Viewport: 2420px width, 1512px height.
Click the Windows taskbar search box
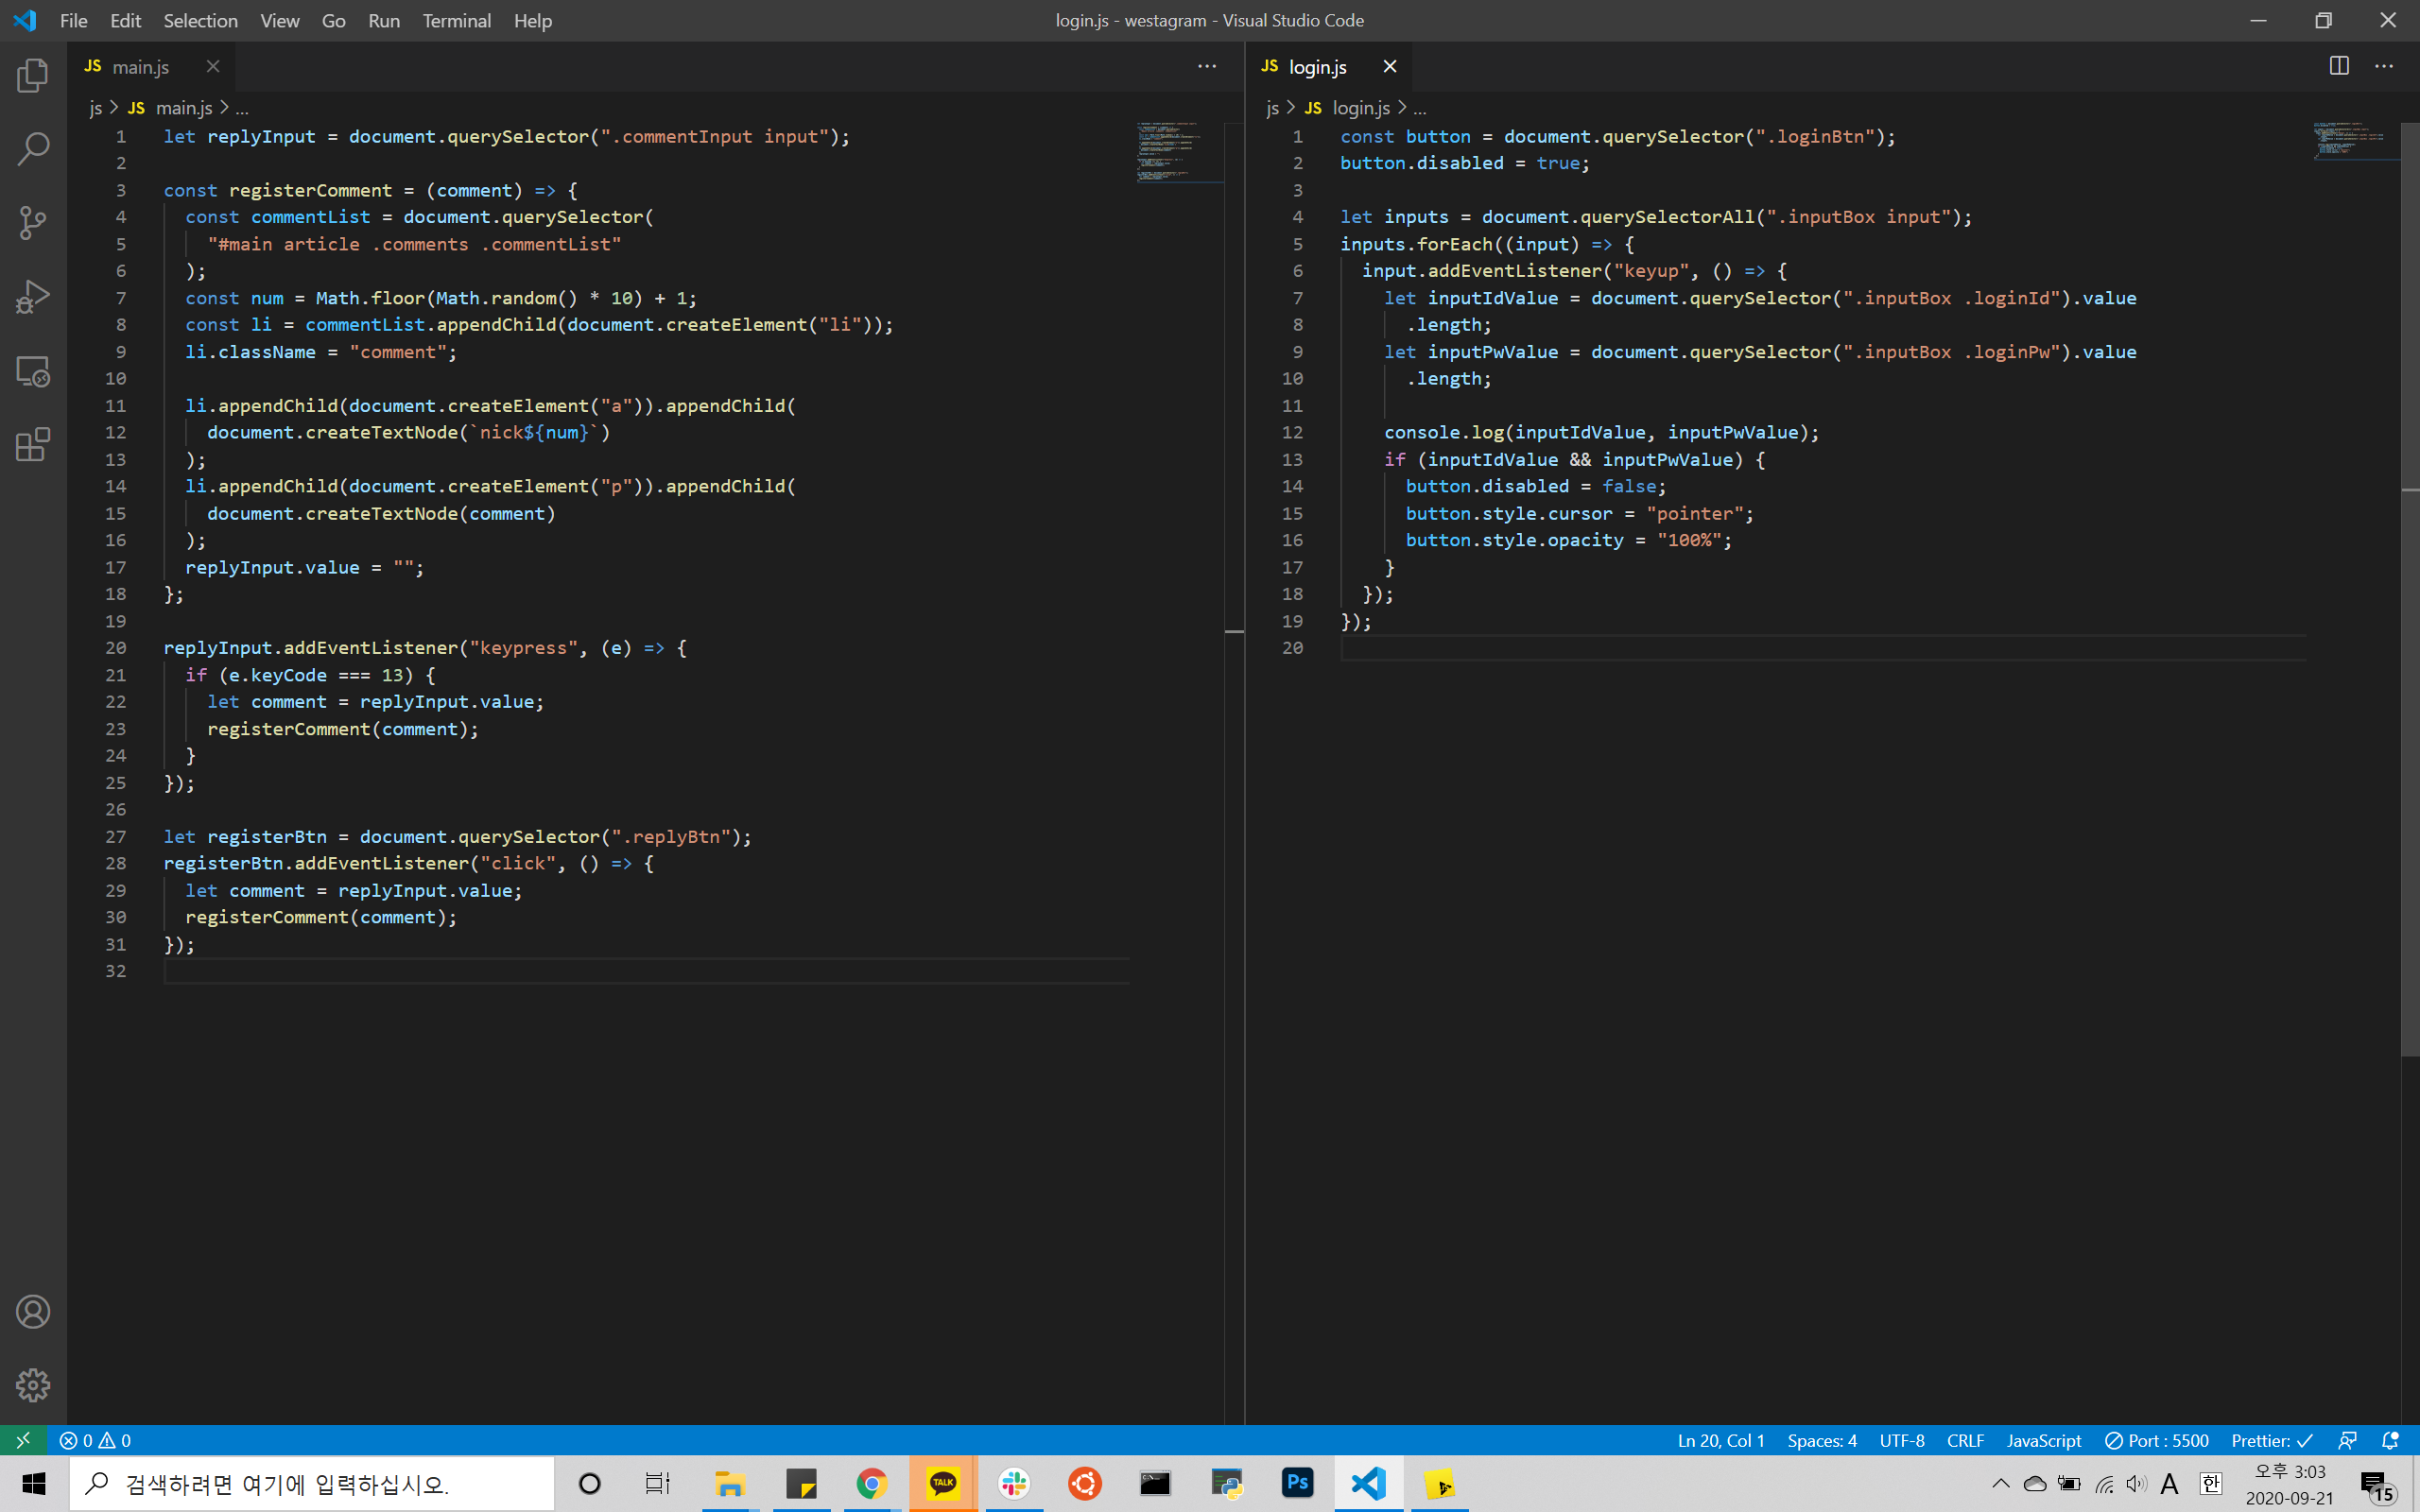click(312, 1483)
